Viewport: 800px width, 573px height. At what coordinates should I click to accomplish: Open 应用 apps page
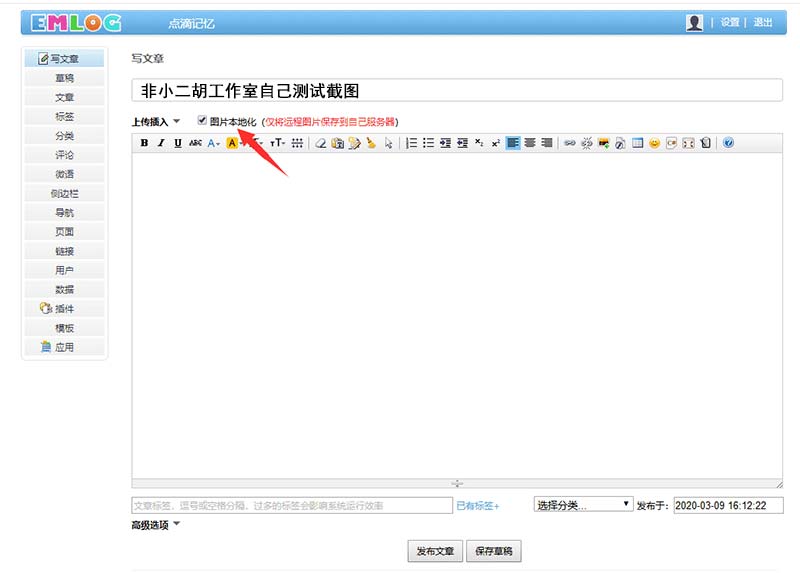(x=64, y=347)
